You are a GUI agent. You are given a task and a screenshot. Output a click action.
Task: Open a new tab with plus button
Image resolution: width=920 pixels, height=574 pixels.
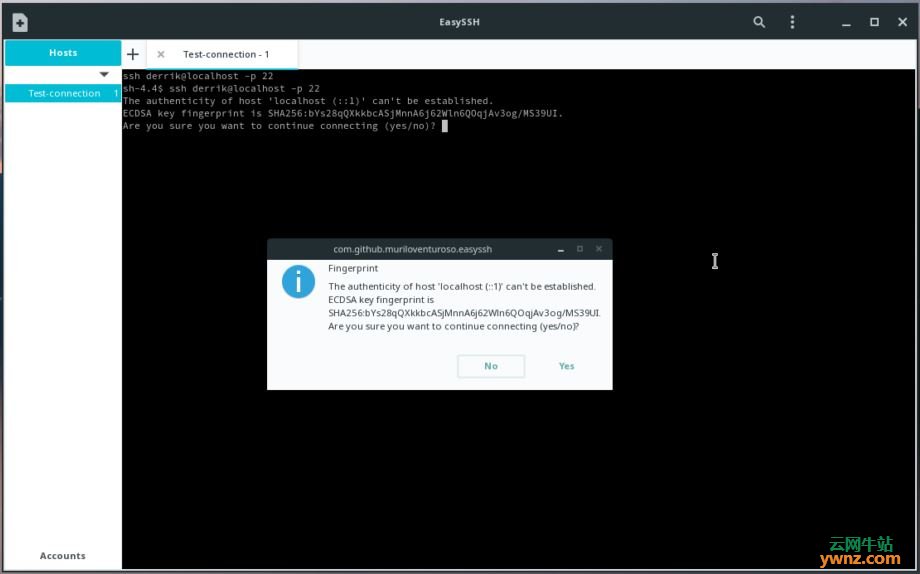coord(133,54)
